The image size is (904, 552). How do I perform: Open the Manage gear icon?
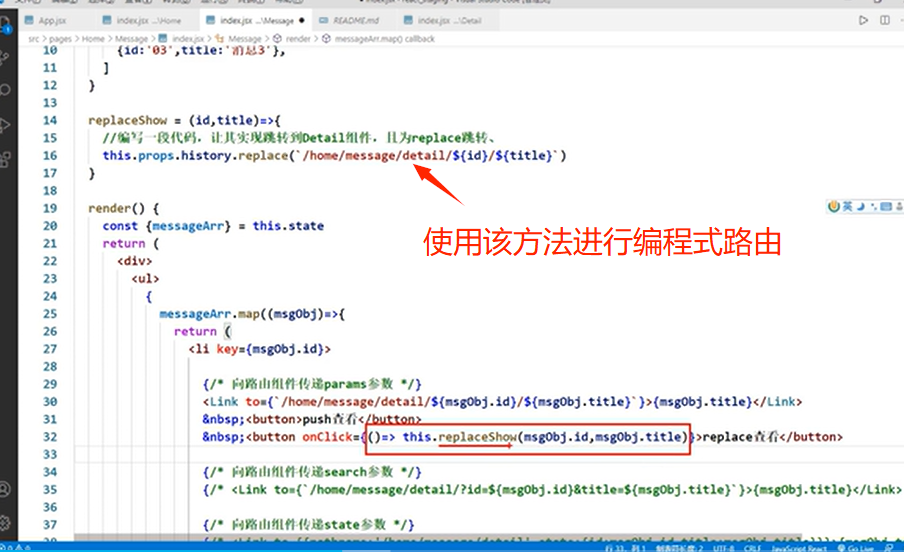(x=5, y=523)
